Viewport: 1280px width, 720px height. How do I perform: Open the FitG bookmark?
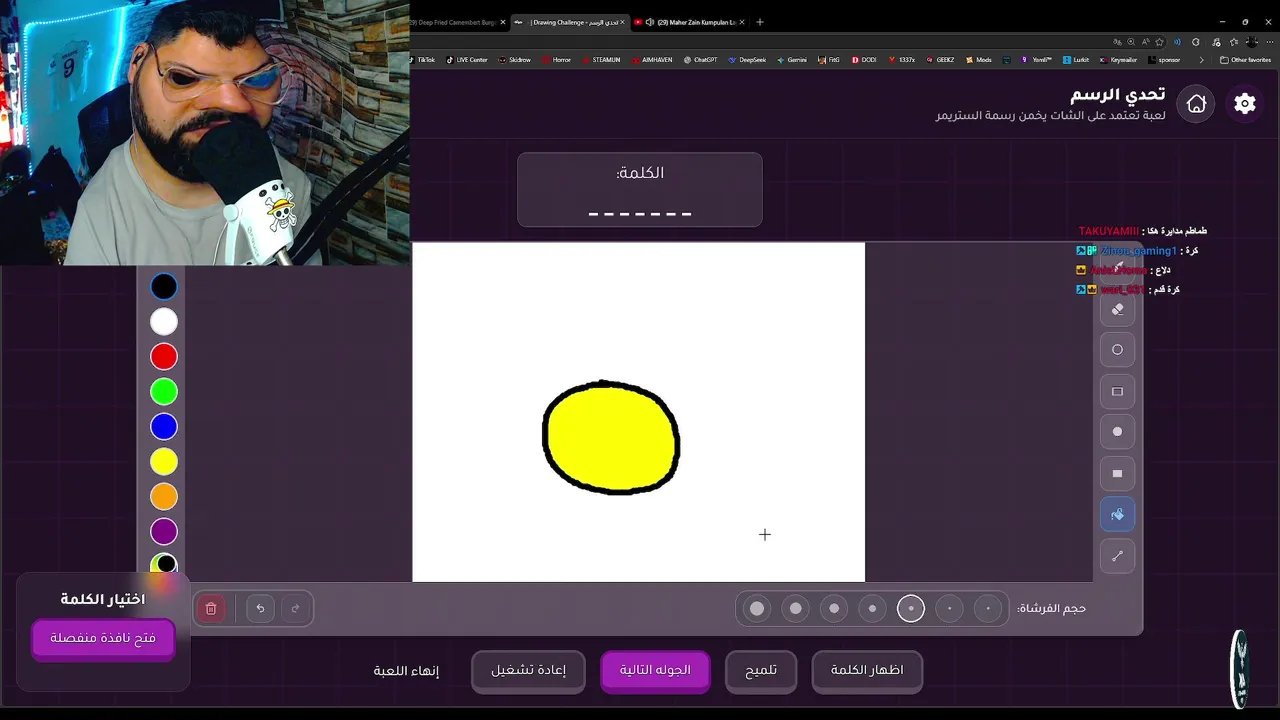829,60
